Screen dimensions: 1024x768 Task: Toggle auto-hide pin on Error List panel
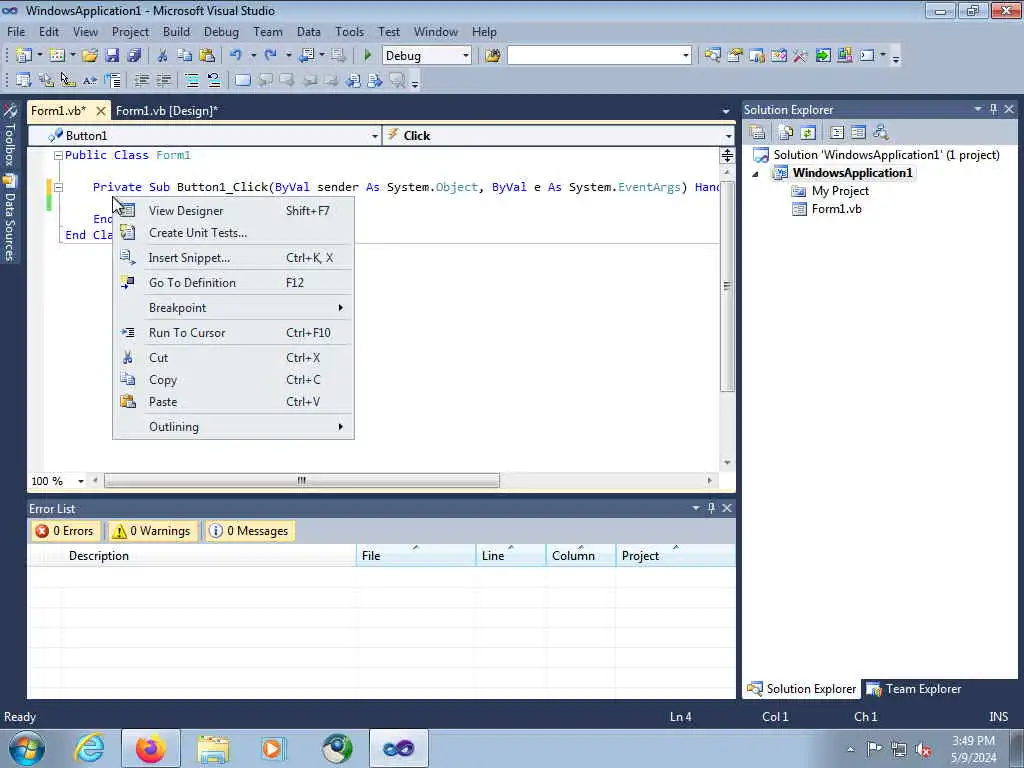[711, 508]
